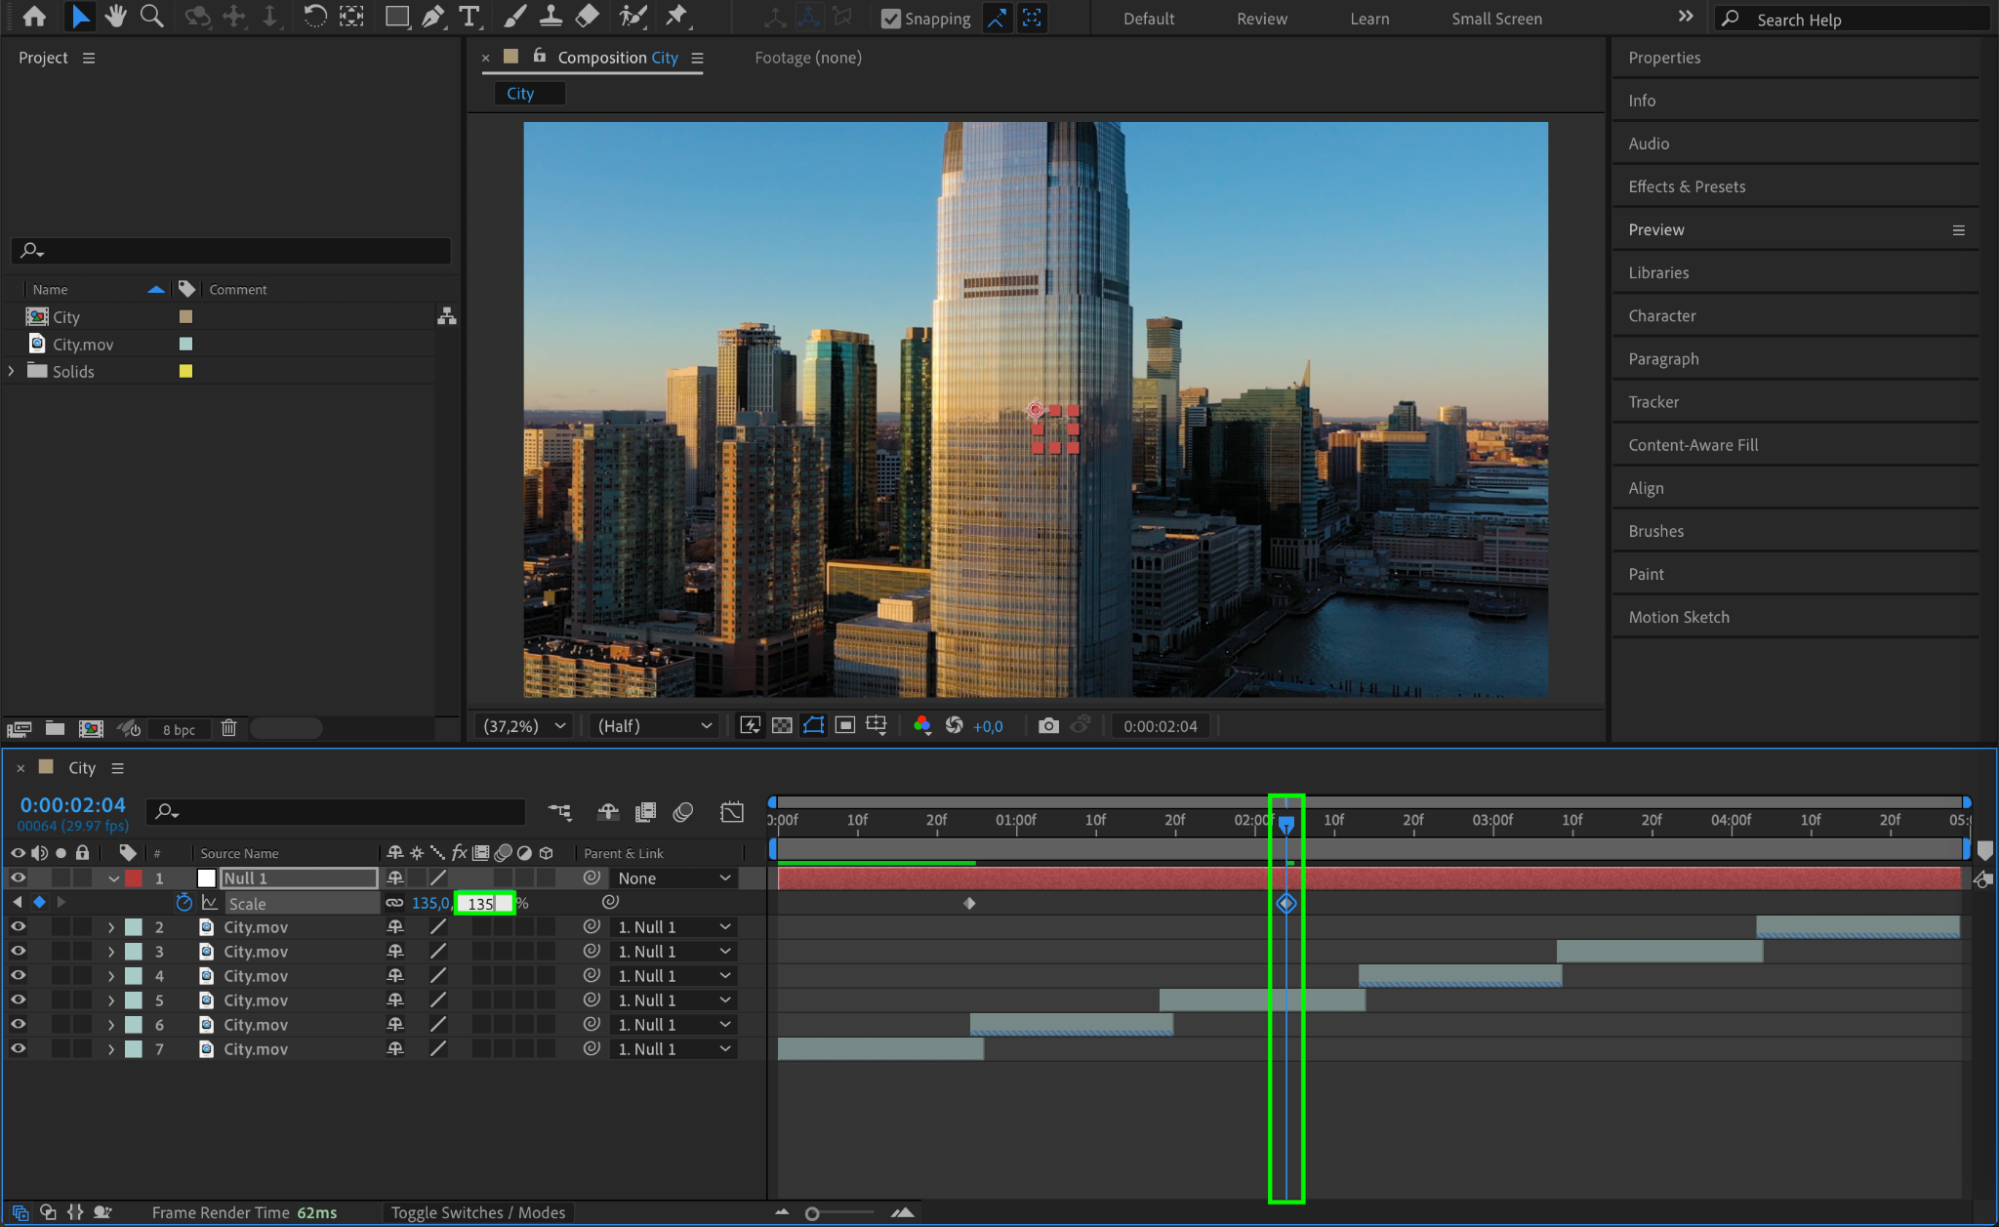Choose the Hand tool
1999x1227 pixels.
click(x=116, y=16)
